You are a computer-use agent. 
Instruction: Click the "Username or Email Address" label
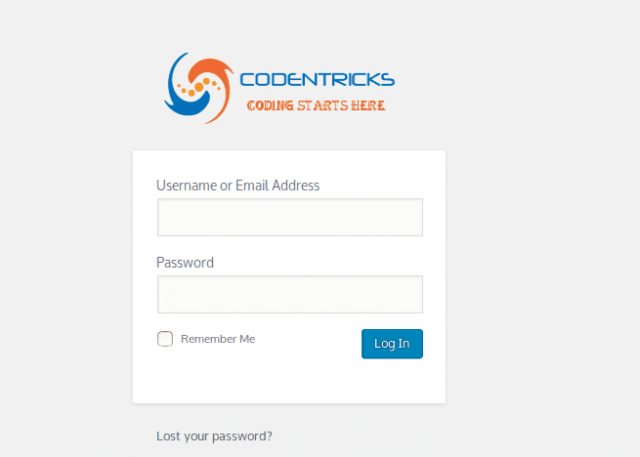click(238, 185)
